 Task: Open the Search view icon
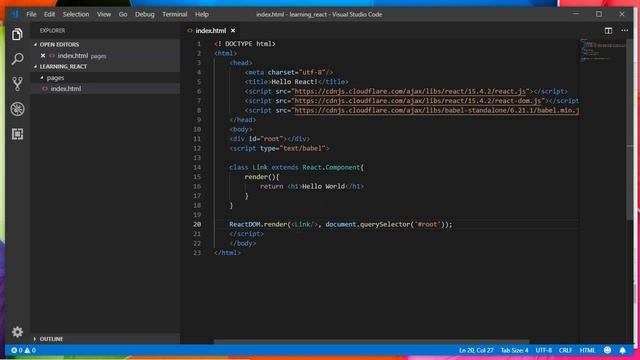(x=17, y=59)
